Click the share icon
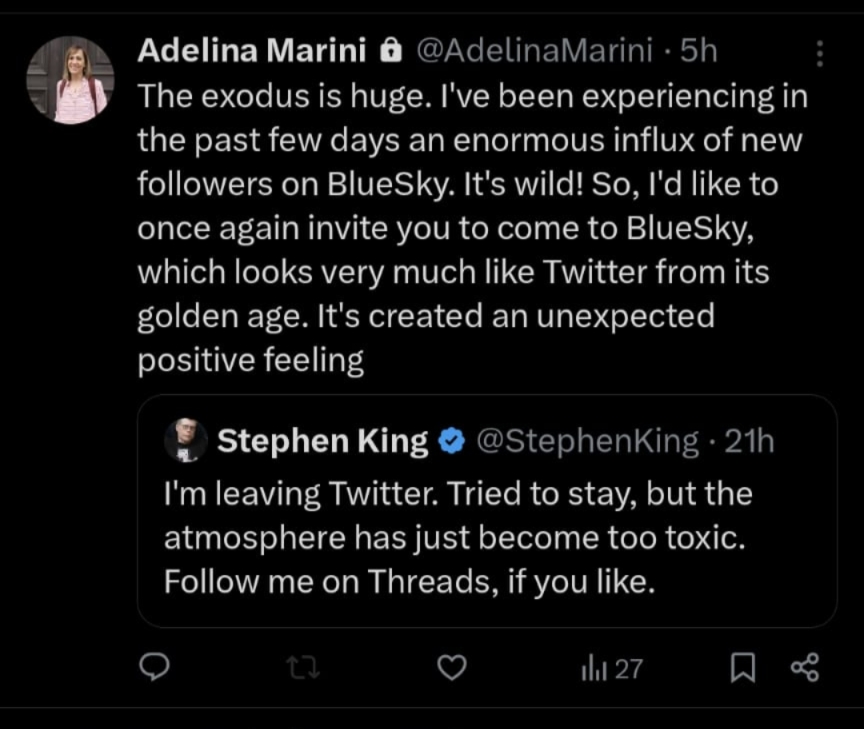The image size is (864, 729). pos(804,667)
